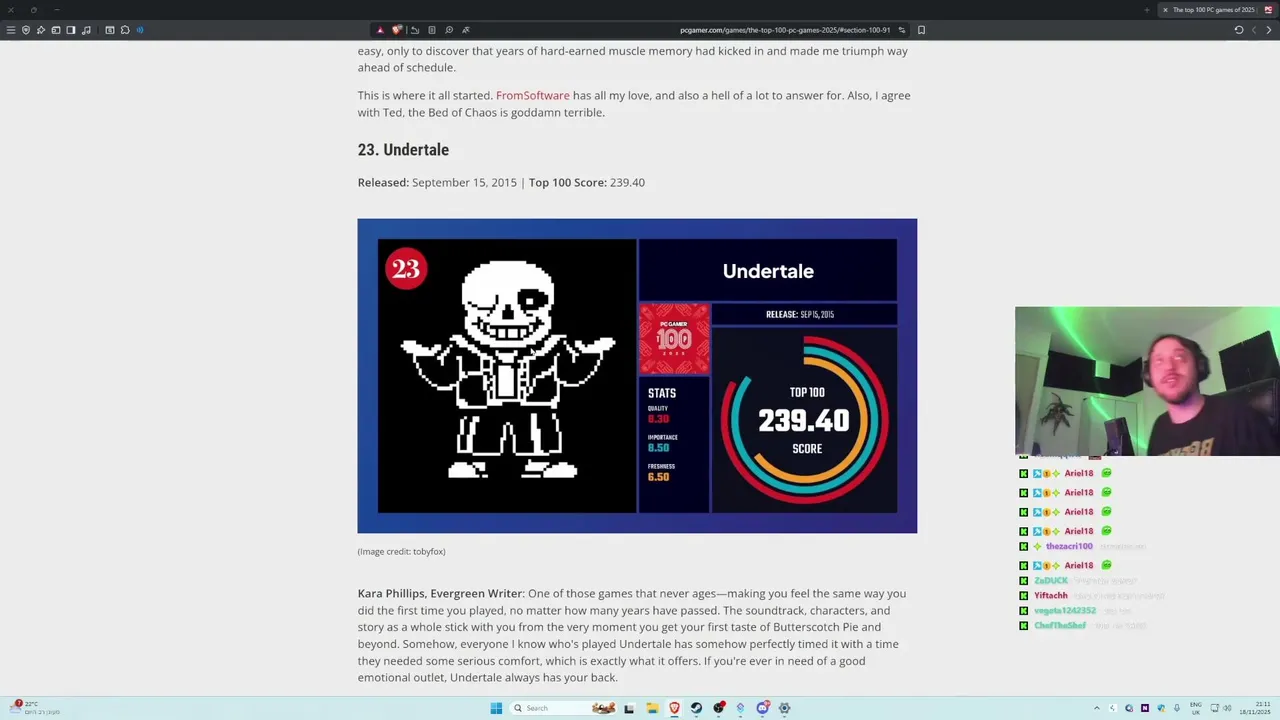Open the taskbar clock and date
Screen dimensions: 1280x720
1254,708
